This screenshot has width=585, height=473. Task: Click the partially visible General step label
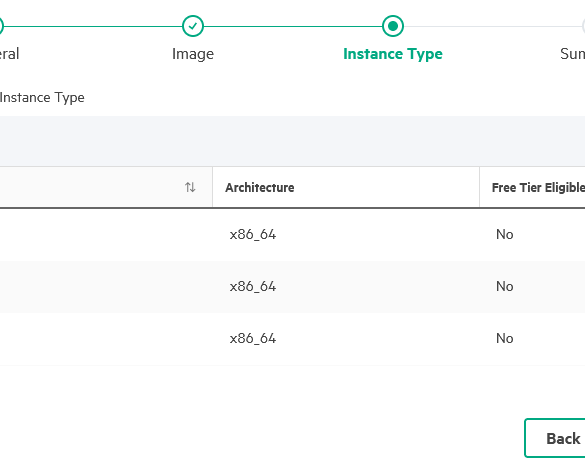9,54
